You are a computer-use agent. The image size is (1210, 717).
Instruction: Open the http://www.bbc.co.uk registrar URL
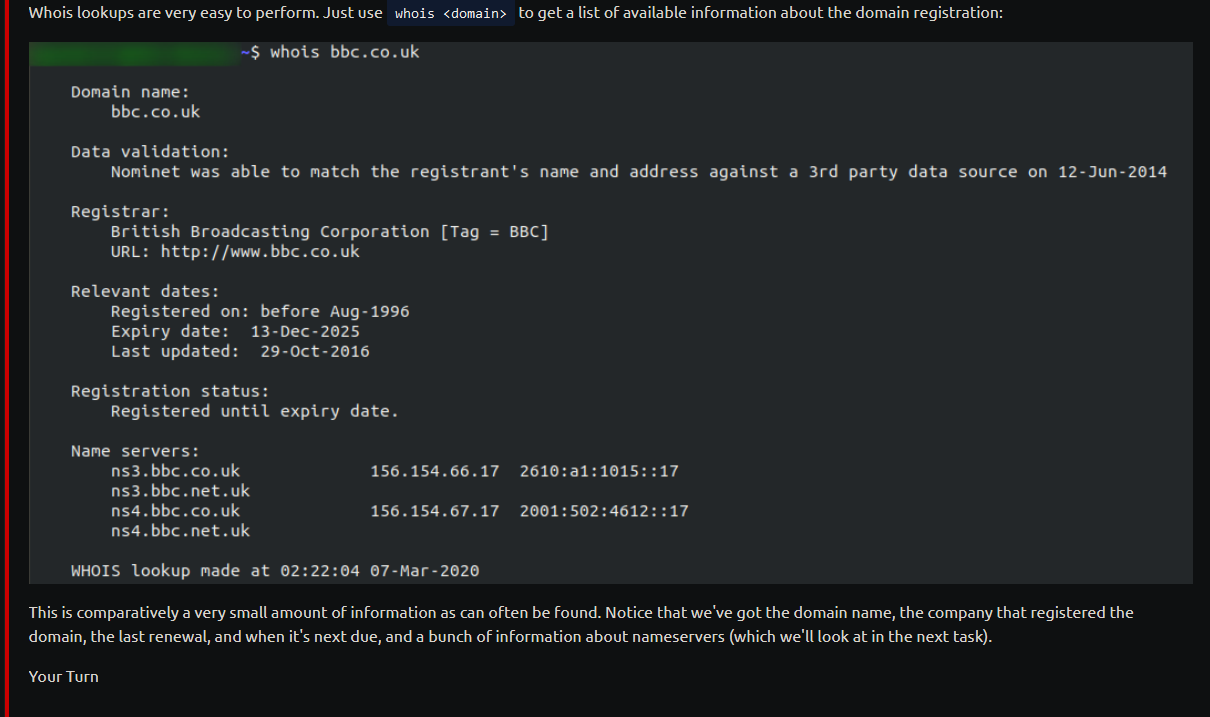pyautogui.click(x=260, y=251)
